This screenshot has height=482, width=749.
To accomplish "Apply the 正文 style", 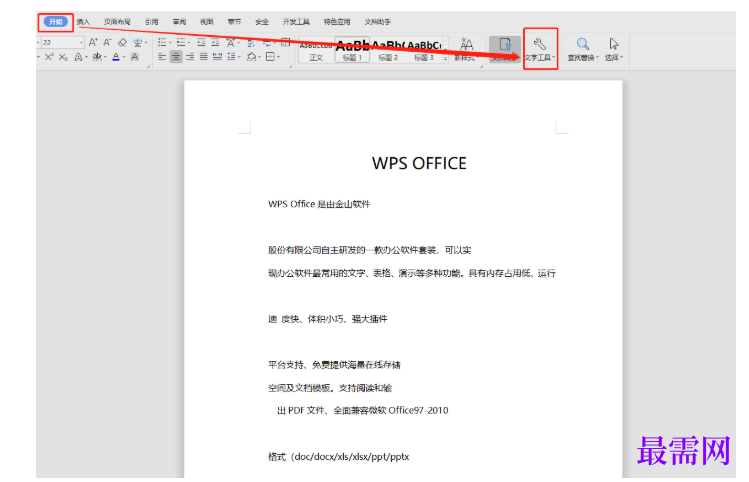I will [316, 50].
